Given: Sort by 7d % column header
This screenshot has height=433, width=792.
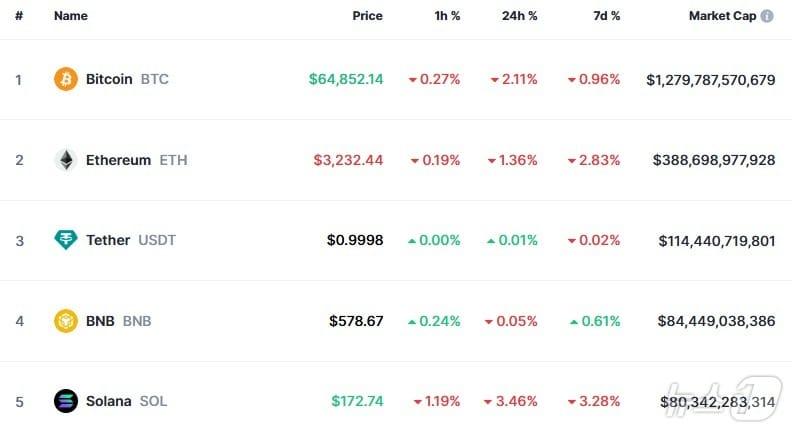Looking at the screenshot, I should (x=604, y=17).
